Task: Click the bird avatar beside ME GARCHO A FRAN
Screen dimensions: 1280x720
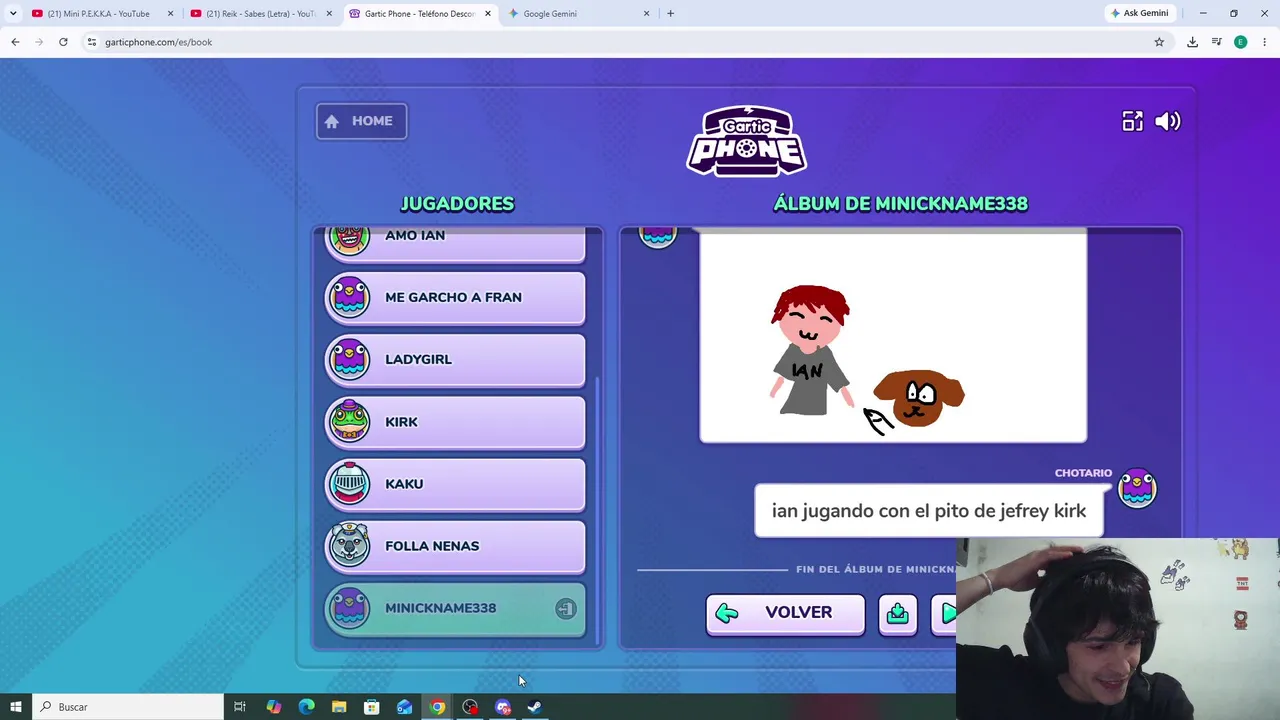Action: tap(349, 297)
